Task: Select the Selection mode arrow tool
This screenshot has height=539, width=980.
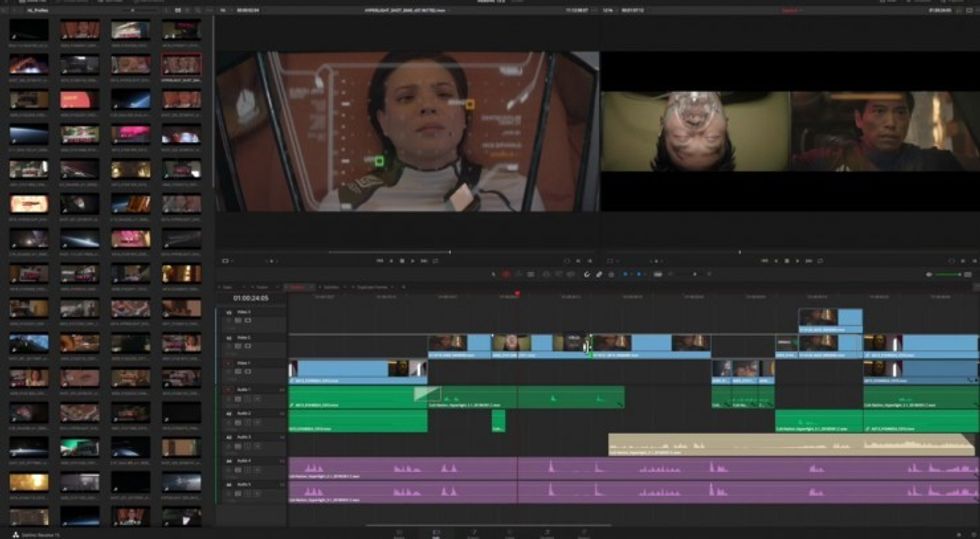Action: [493, 275]
